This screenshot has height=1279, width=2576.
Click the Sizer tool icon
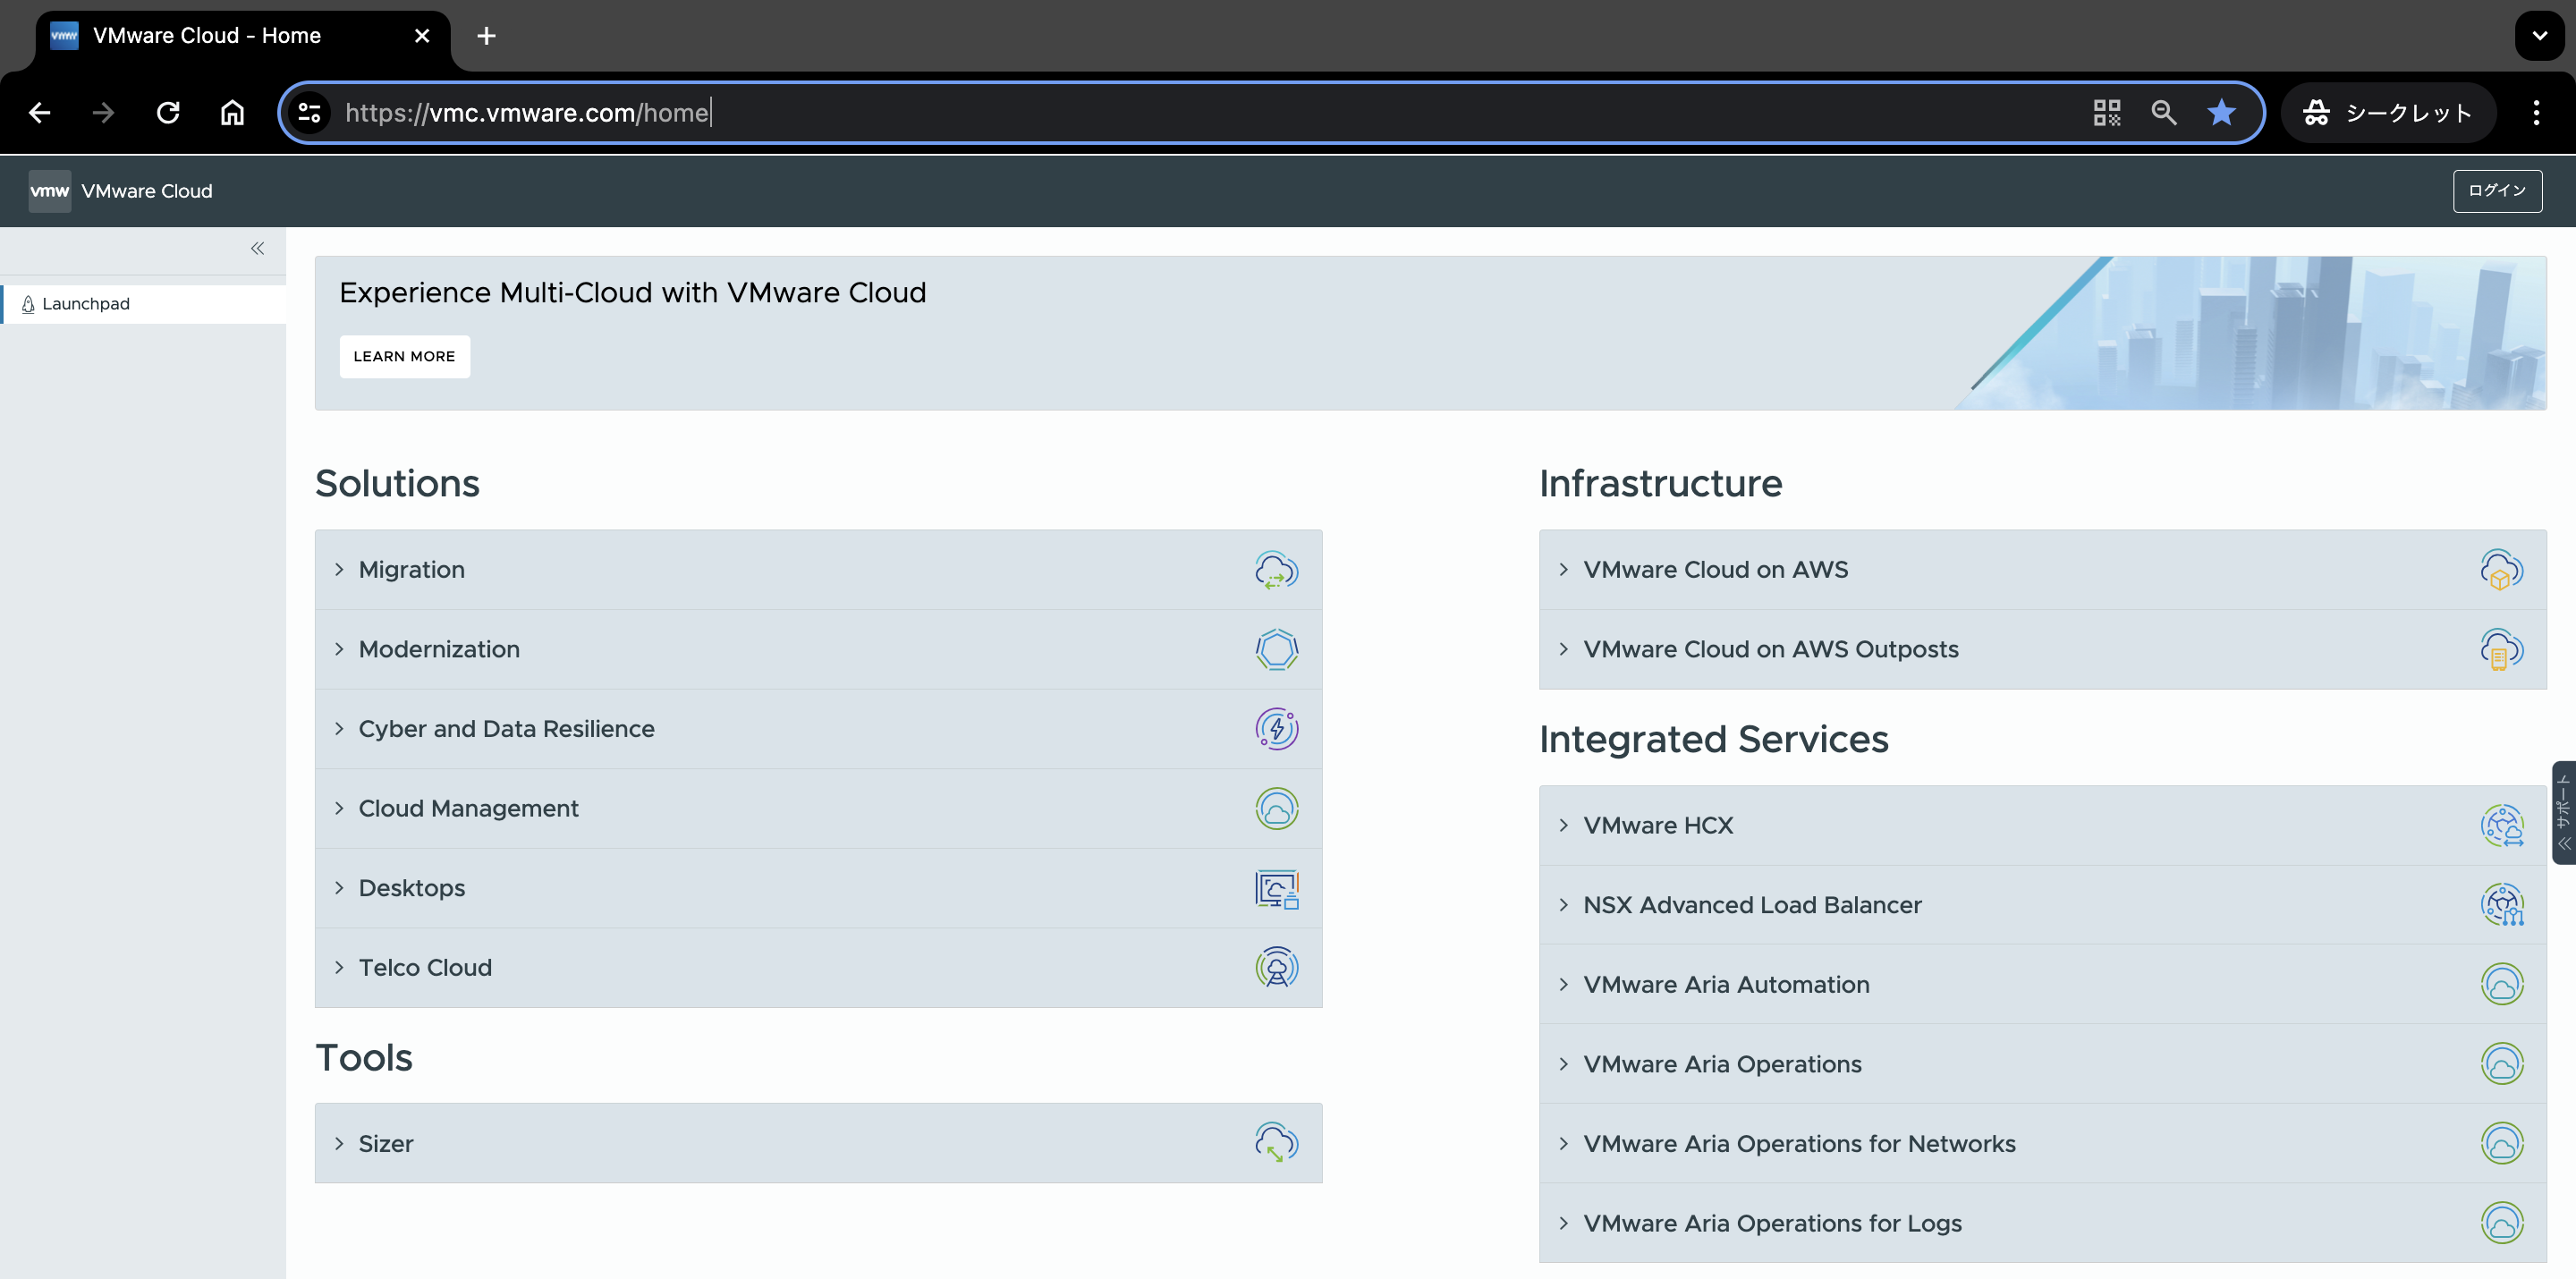click(x=1276, y=1143)
